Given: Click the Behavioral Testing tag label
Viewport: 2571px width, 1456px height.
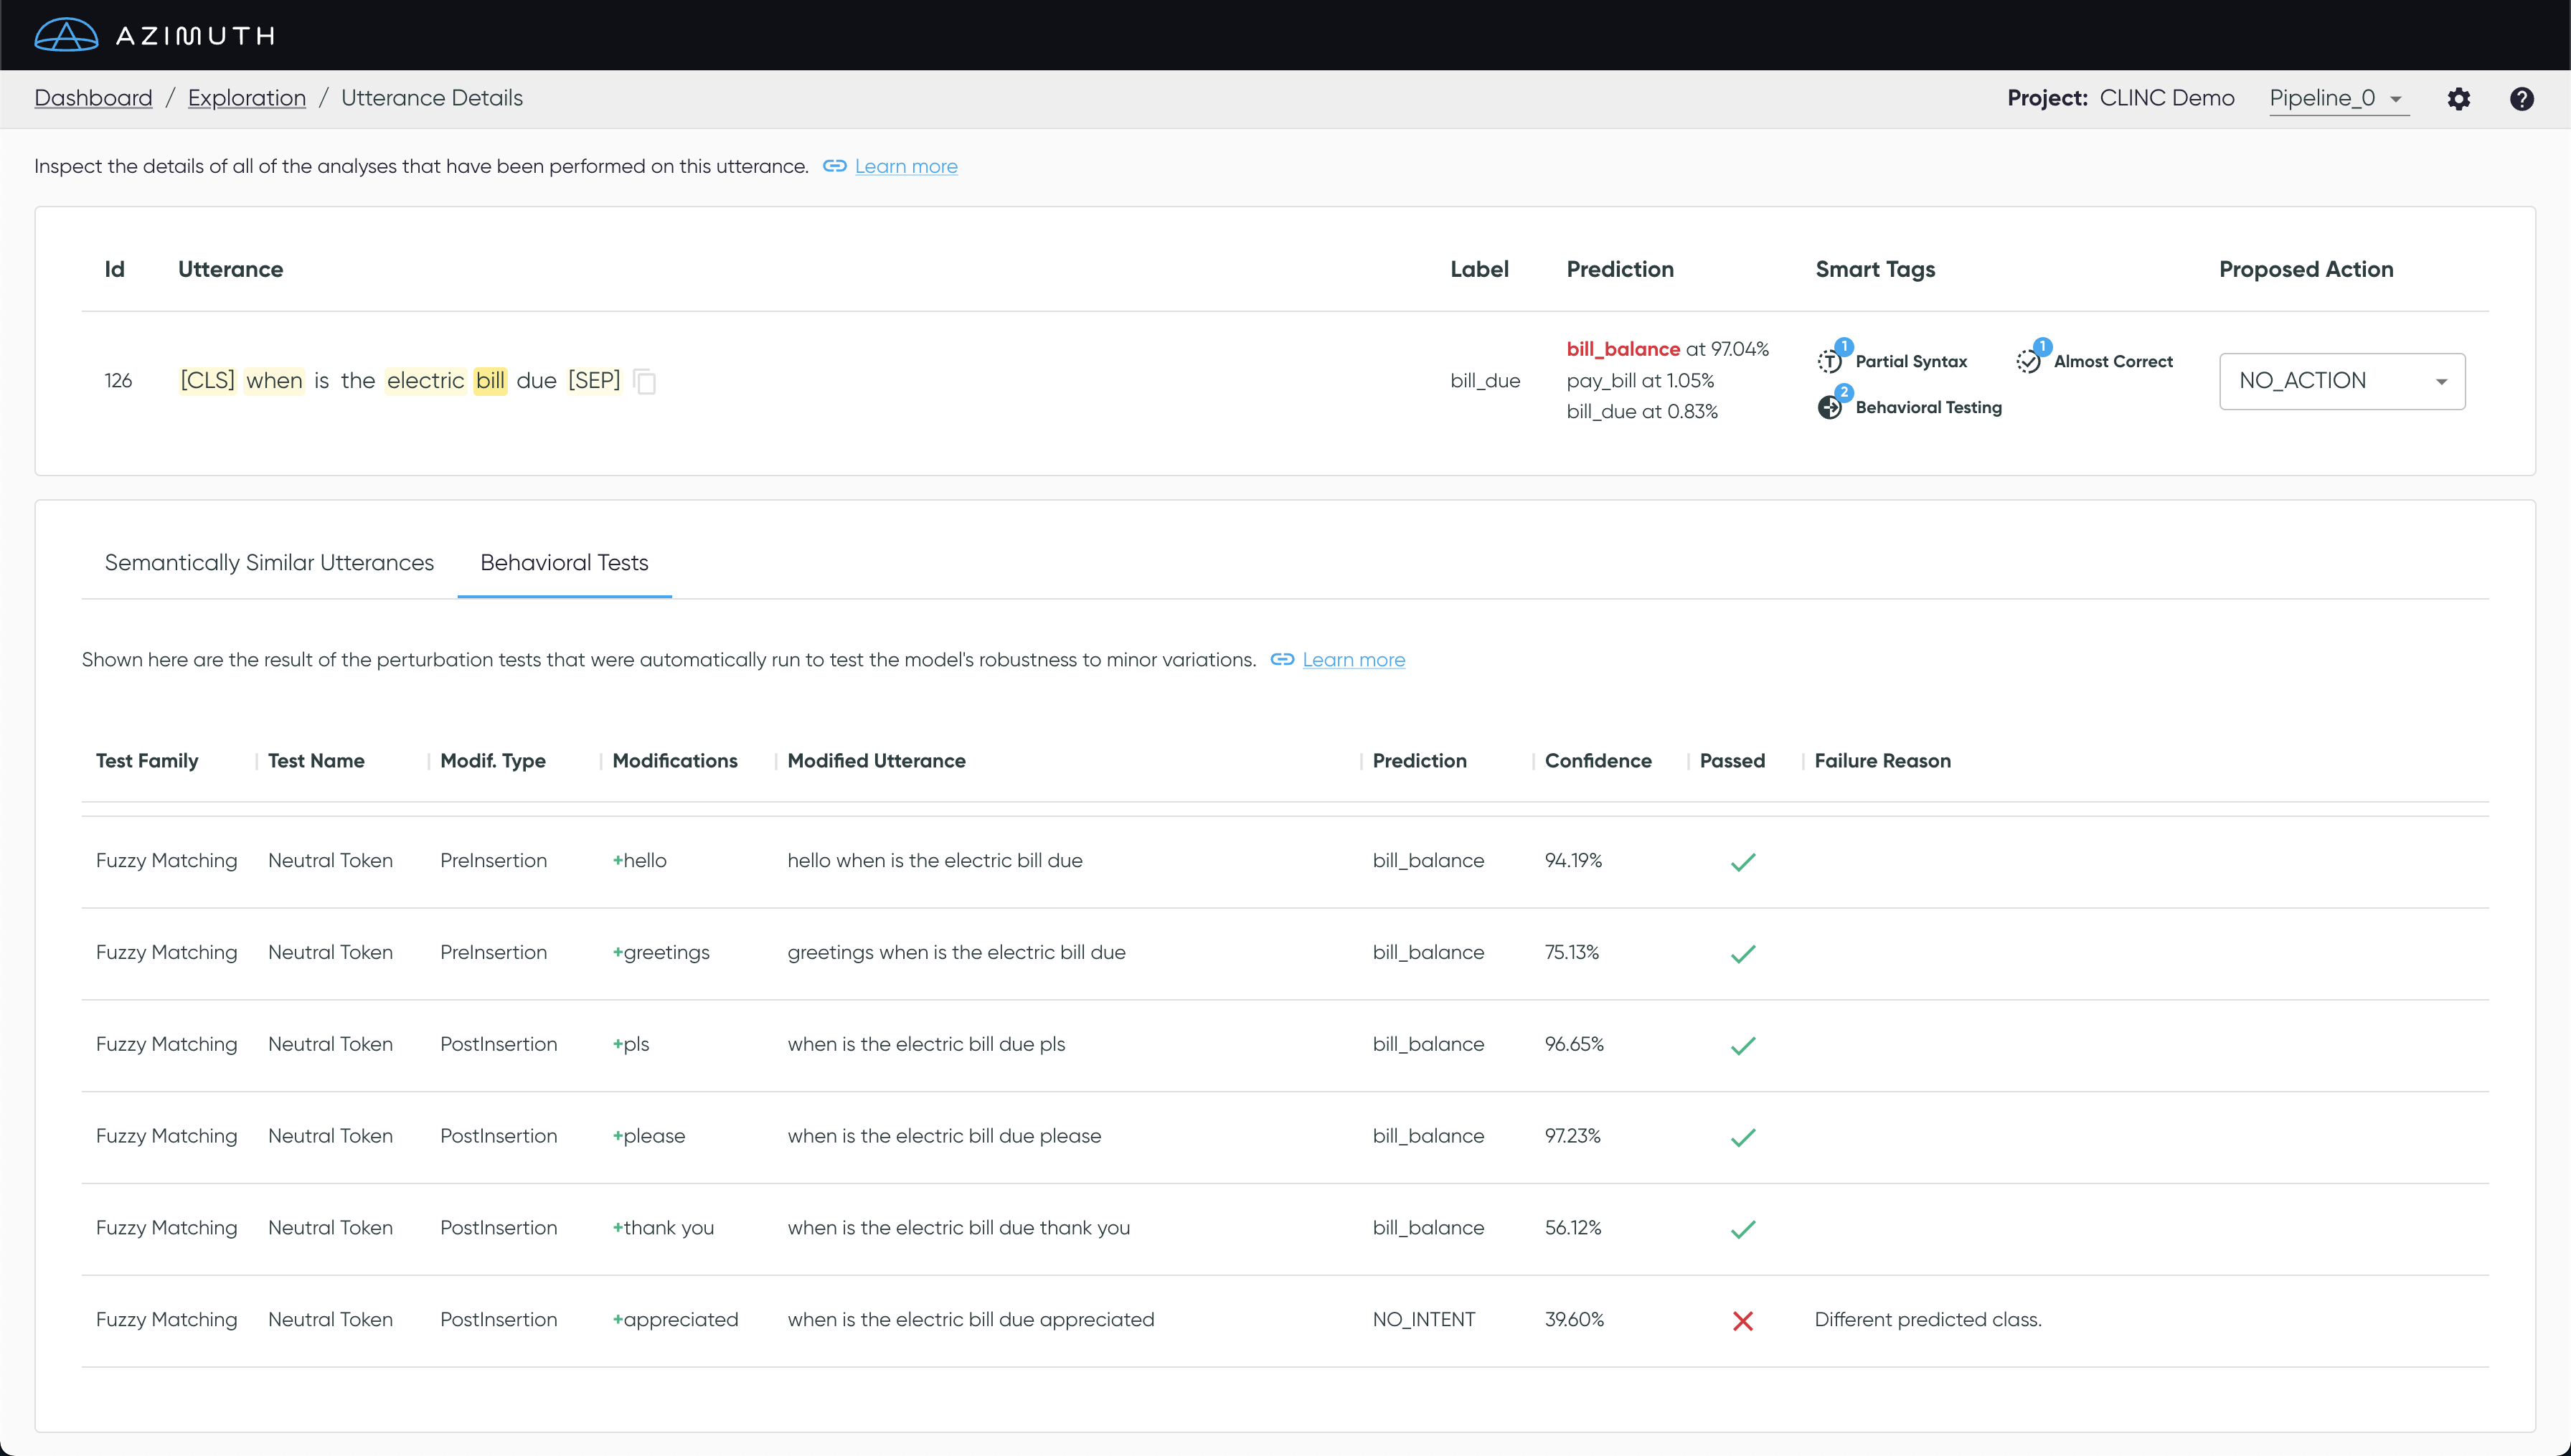Looking at the screenshot, I should click(1928, 407).
